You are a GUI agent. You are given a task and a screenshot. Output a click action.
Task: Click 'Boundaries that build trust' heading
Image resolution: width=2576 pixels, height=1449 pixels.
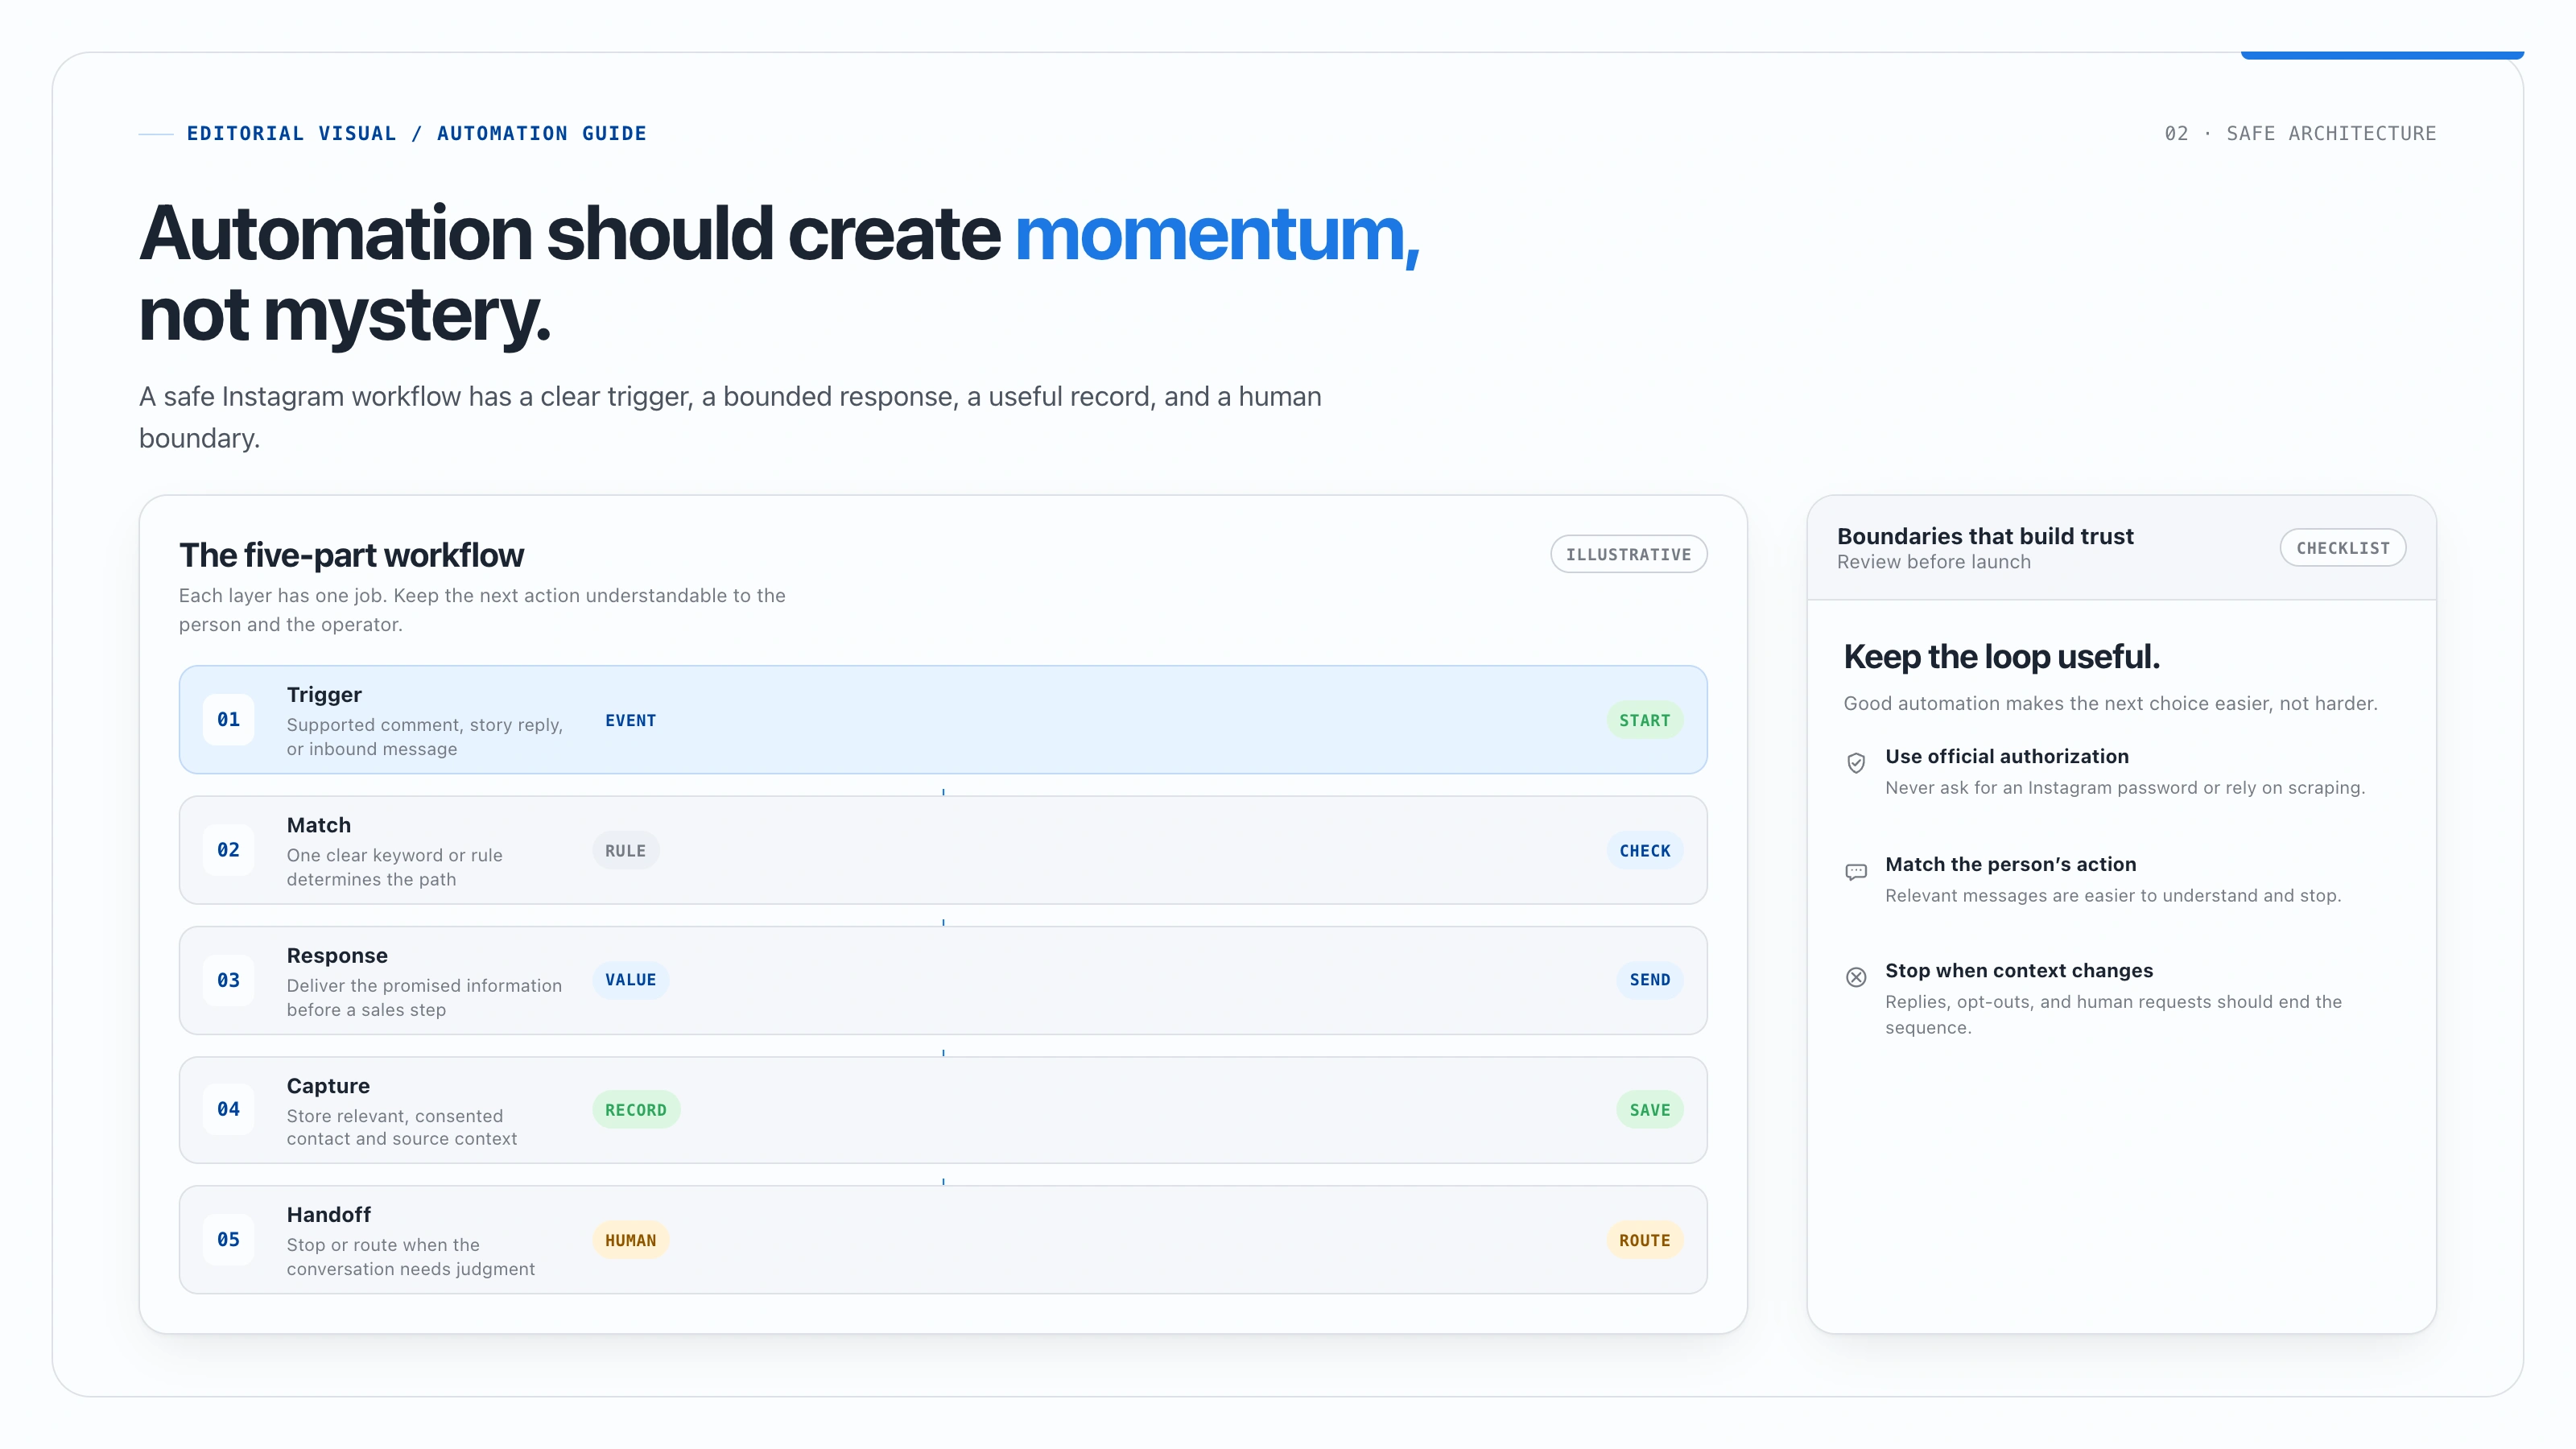pyautogui.click(x=1985, y=537)
